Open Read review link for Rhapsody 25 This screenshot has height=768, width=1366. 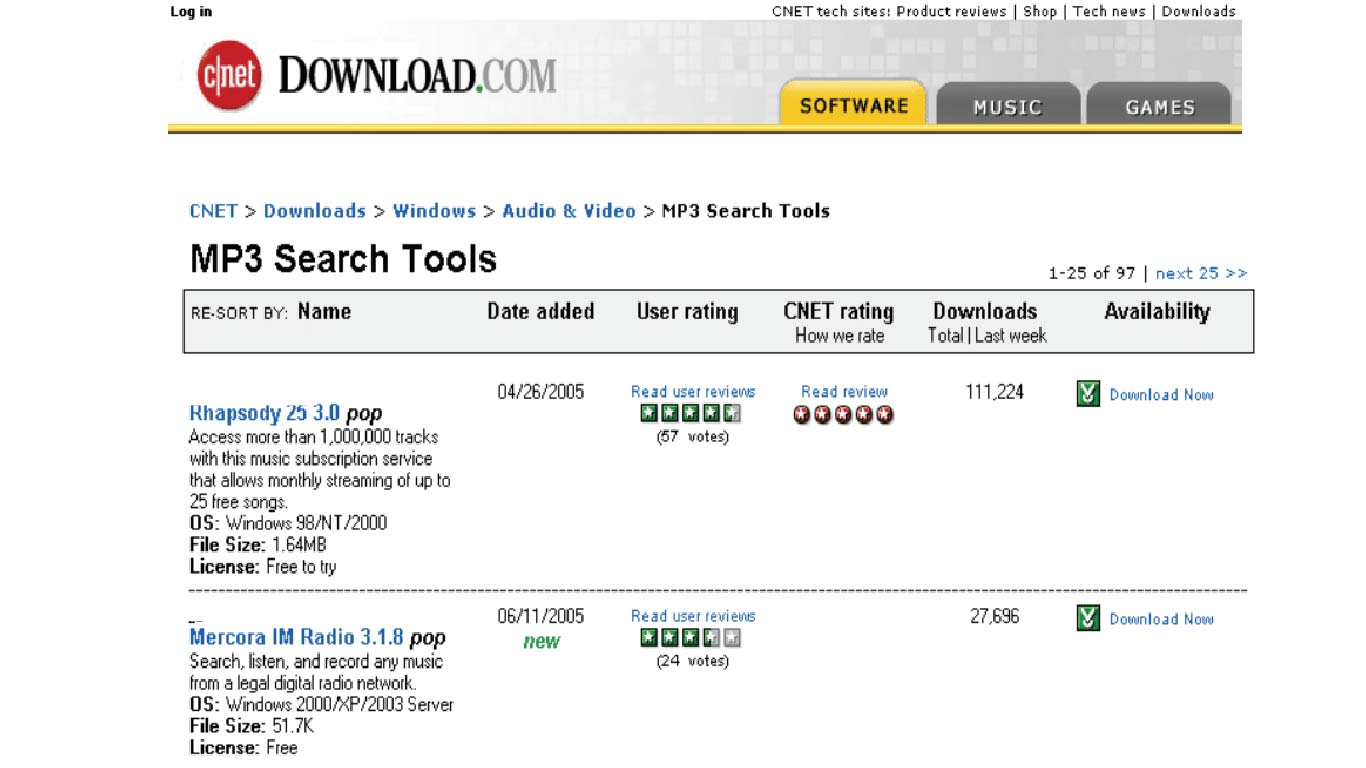[844, 392]
